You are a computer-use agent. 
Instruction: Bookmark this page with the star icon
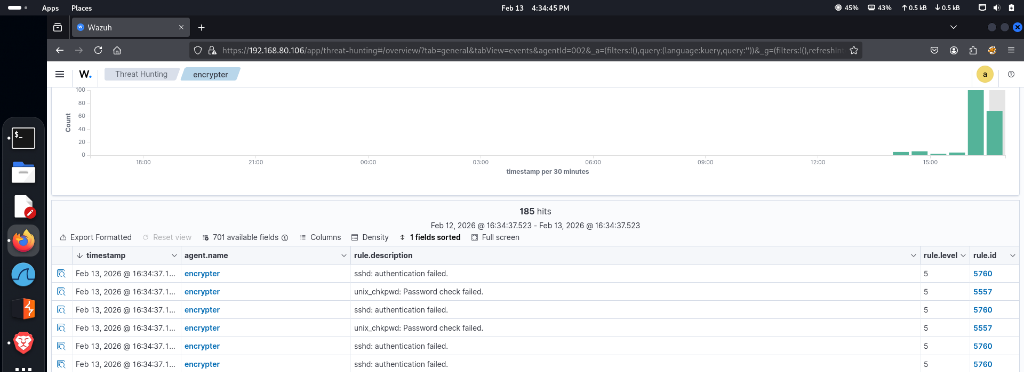pos(854,50)
